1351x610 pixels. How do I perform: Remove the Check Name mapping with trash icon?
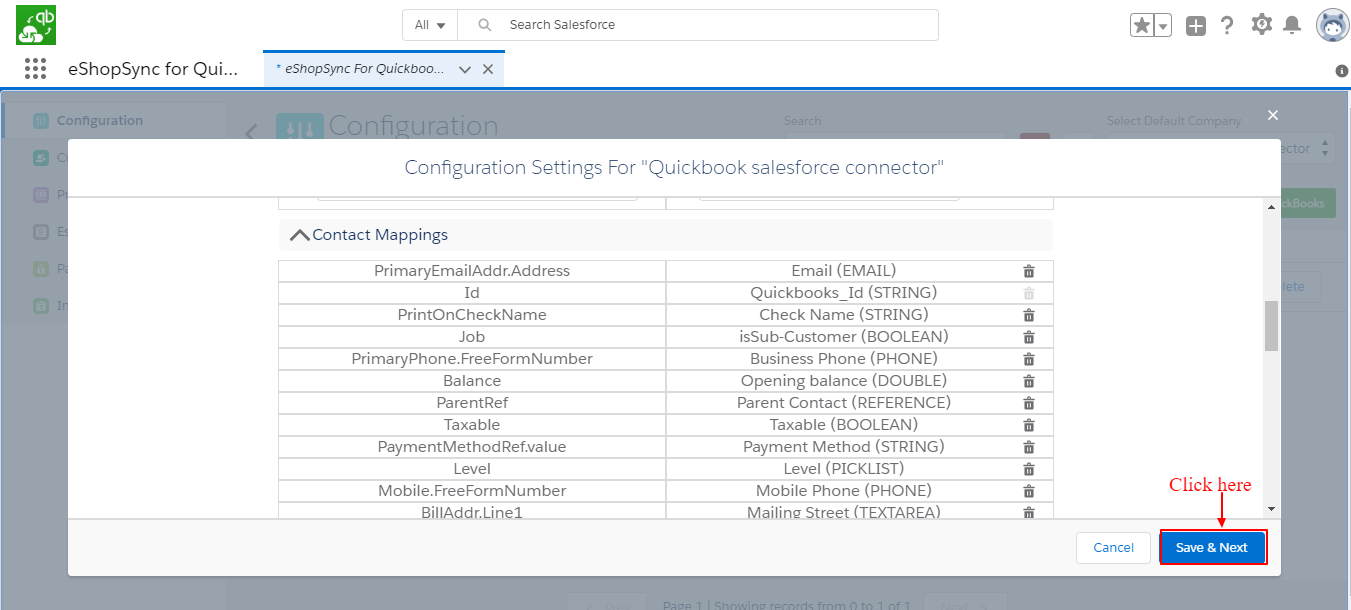click(x=1028, y=315)
